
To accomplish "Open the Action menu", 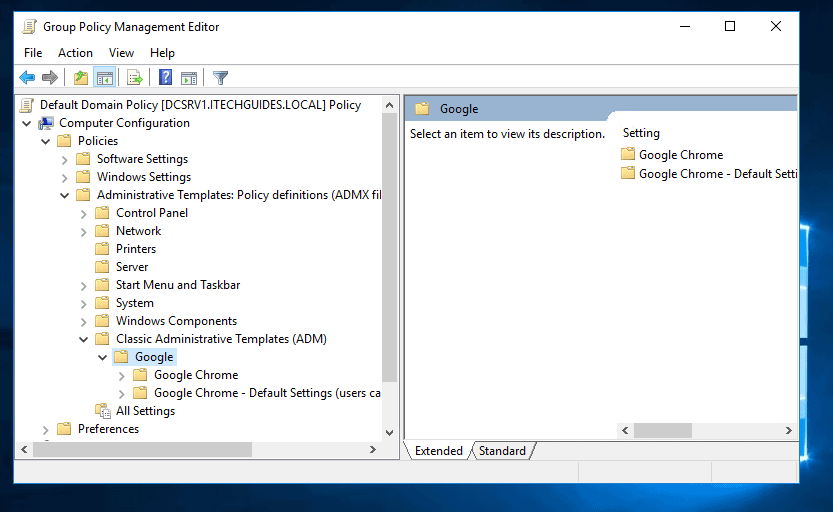I will point(75,53).
